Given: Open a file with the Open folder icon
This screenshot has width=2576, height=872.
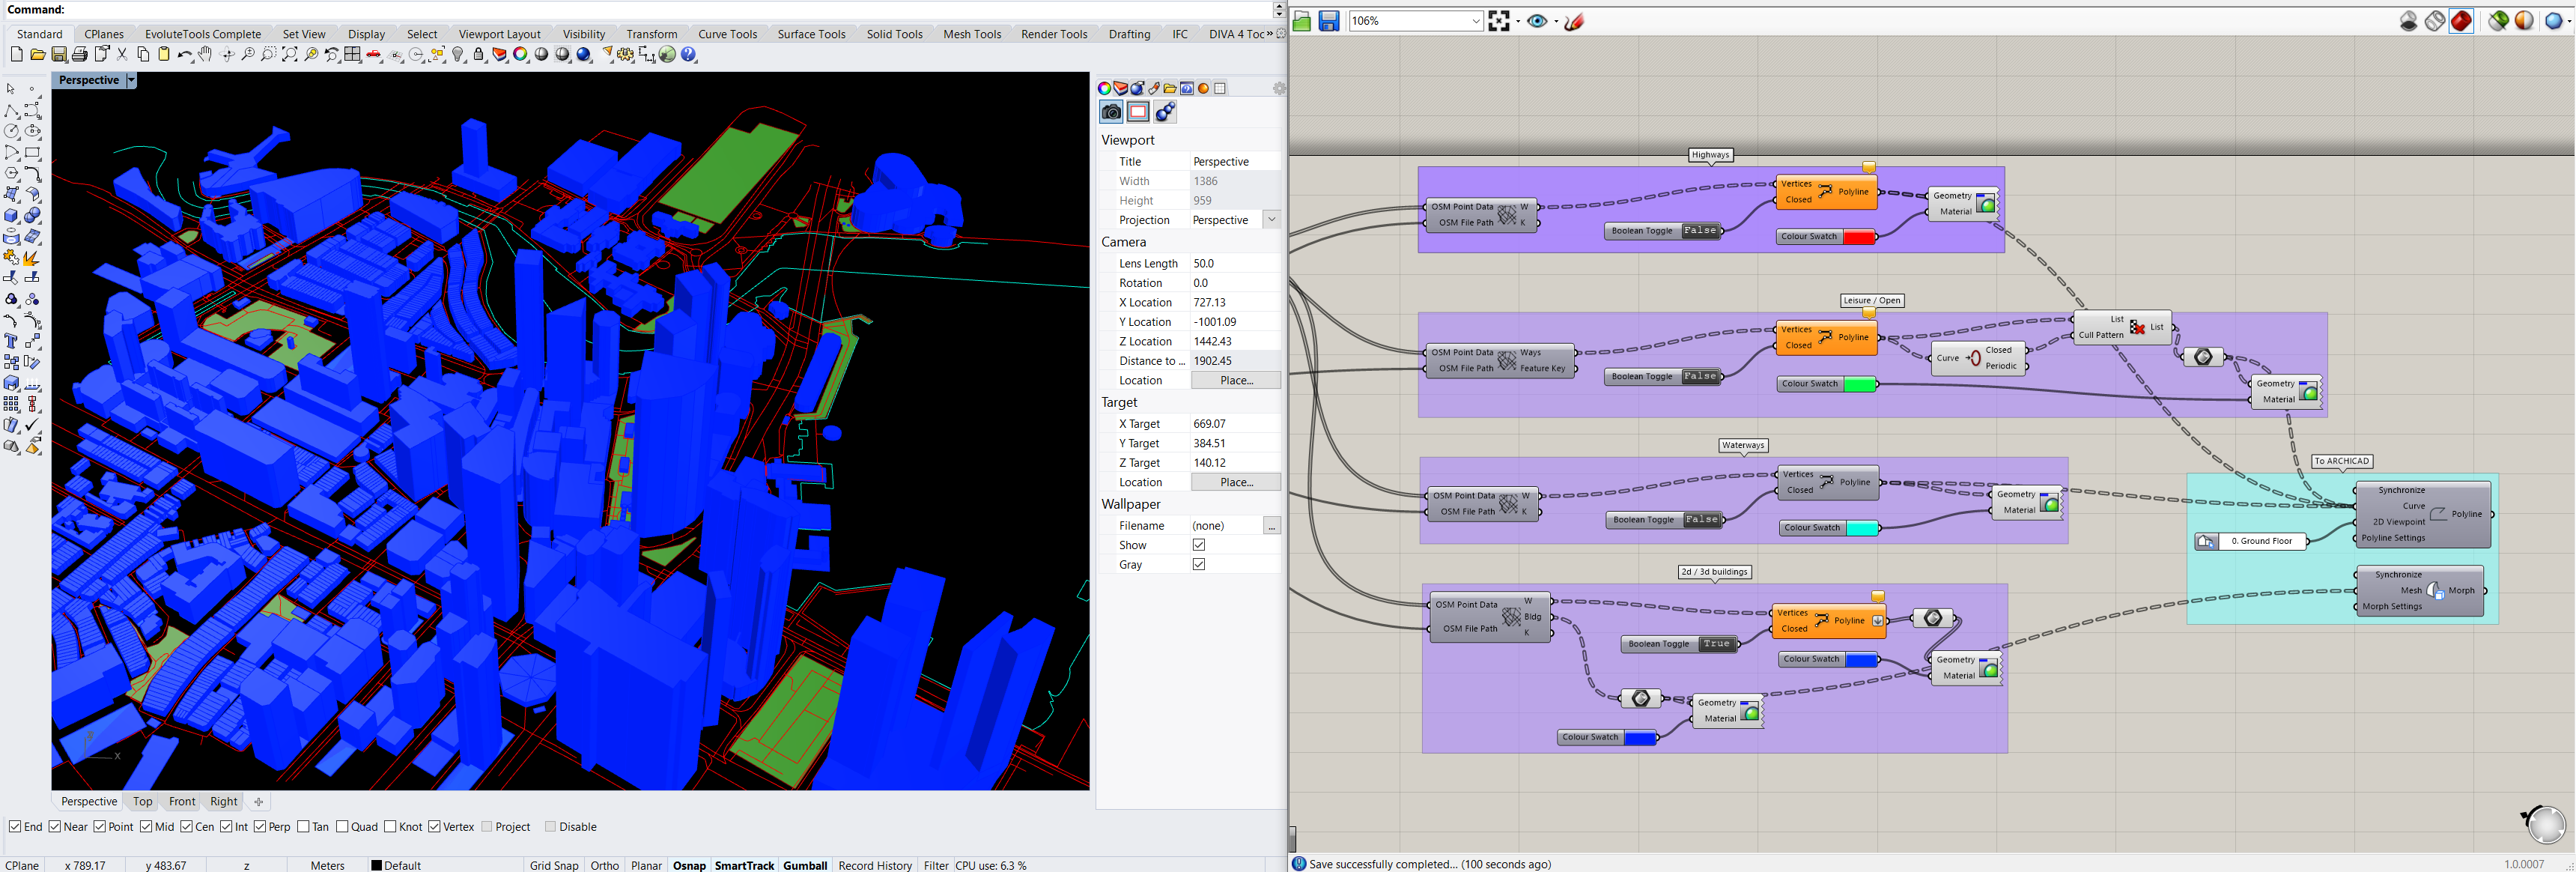Looking at the screenshot, I should (39, 55).
